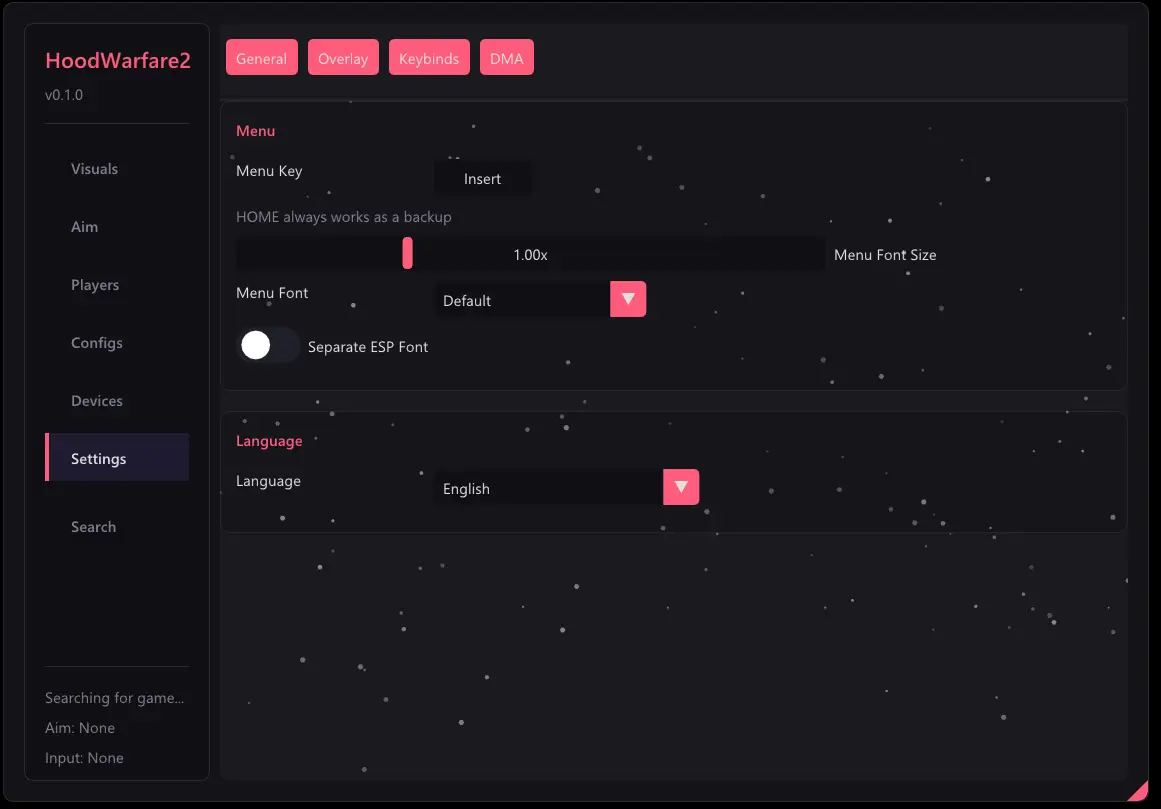Click the HoodWarfare2 title
The height and width of the screenshot is (809, 1161).
tap(118, 60)
